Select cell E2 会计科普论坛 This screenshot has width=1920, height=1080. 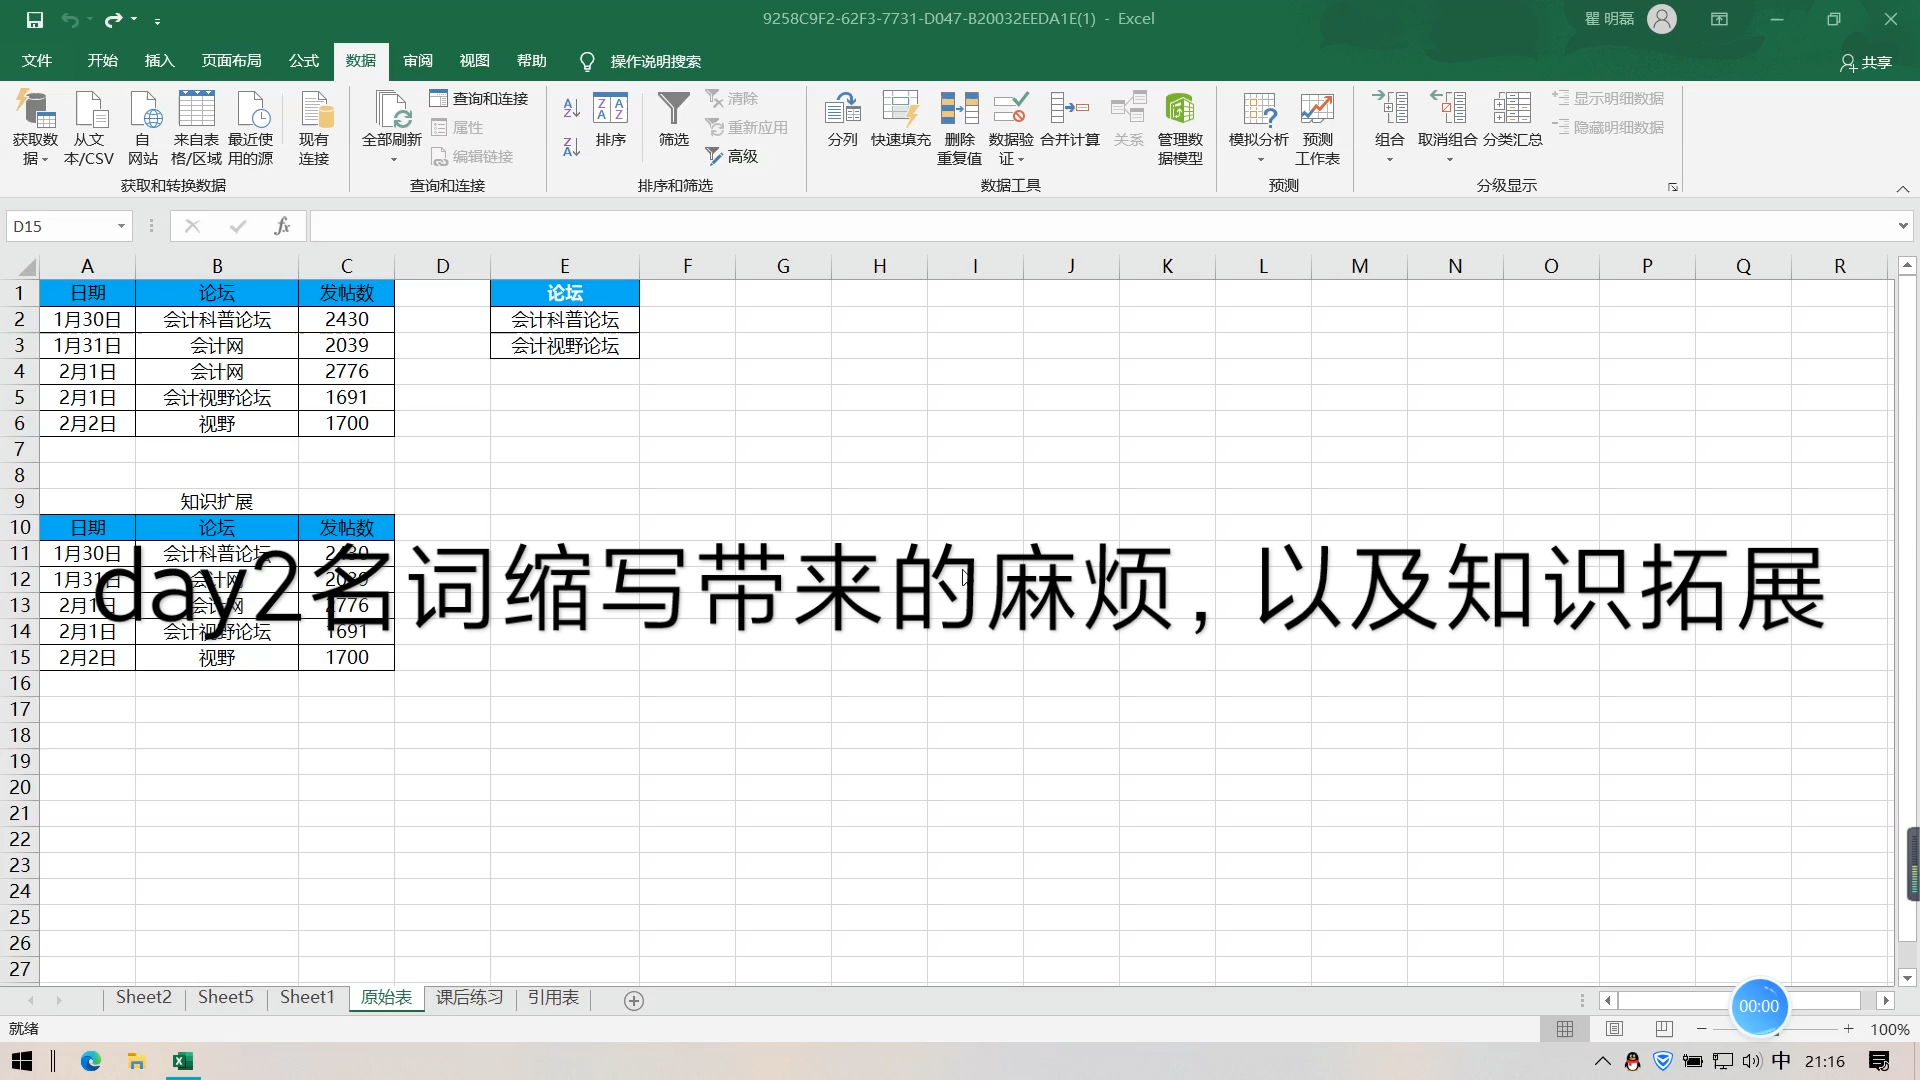[565, 320]
